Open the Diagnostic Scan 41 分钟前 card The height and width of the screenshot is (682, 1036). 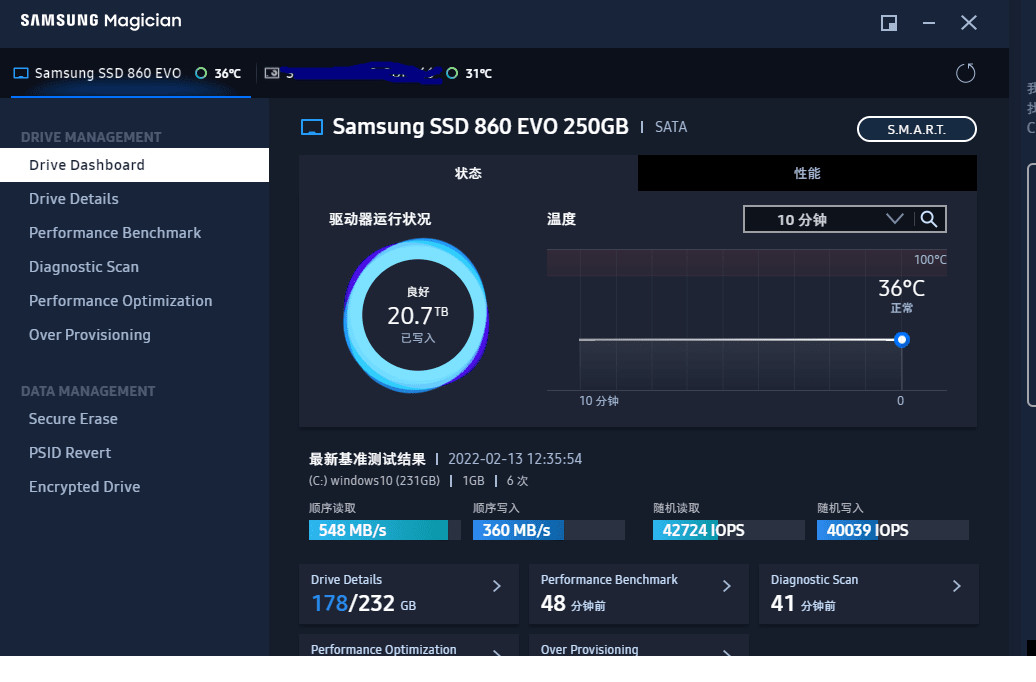(x=868, y=594)
